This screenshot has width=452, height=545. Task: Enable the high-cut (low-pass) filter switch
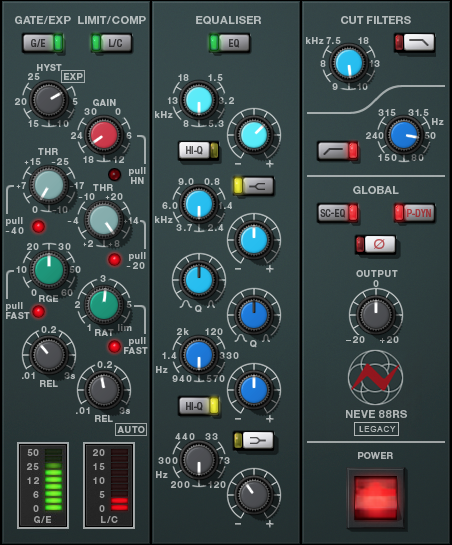coord(414,42)
